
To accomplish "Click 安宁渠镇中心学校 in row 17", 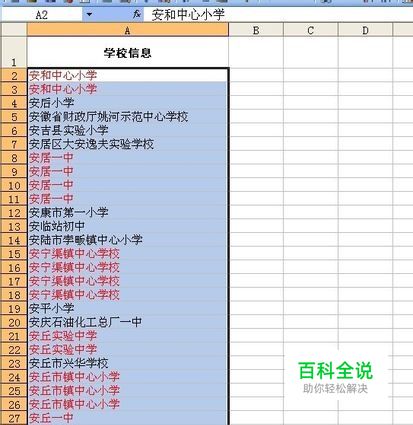I will point(128,281).
